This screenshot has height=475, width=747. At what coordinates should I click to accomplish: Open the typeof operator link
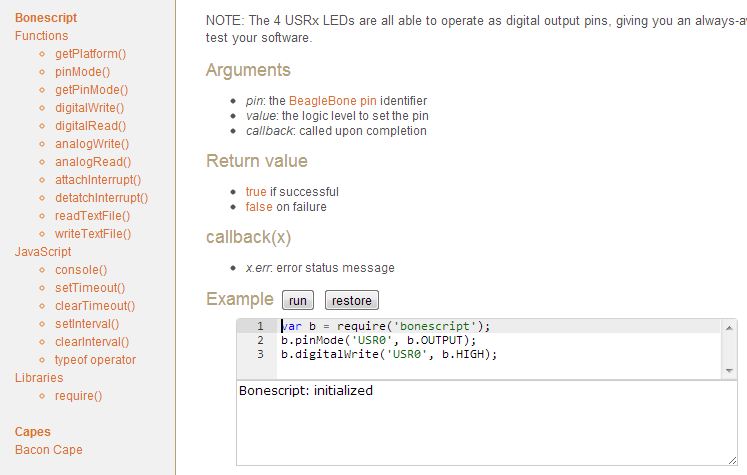[x=95, y=360]
